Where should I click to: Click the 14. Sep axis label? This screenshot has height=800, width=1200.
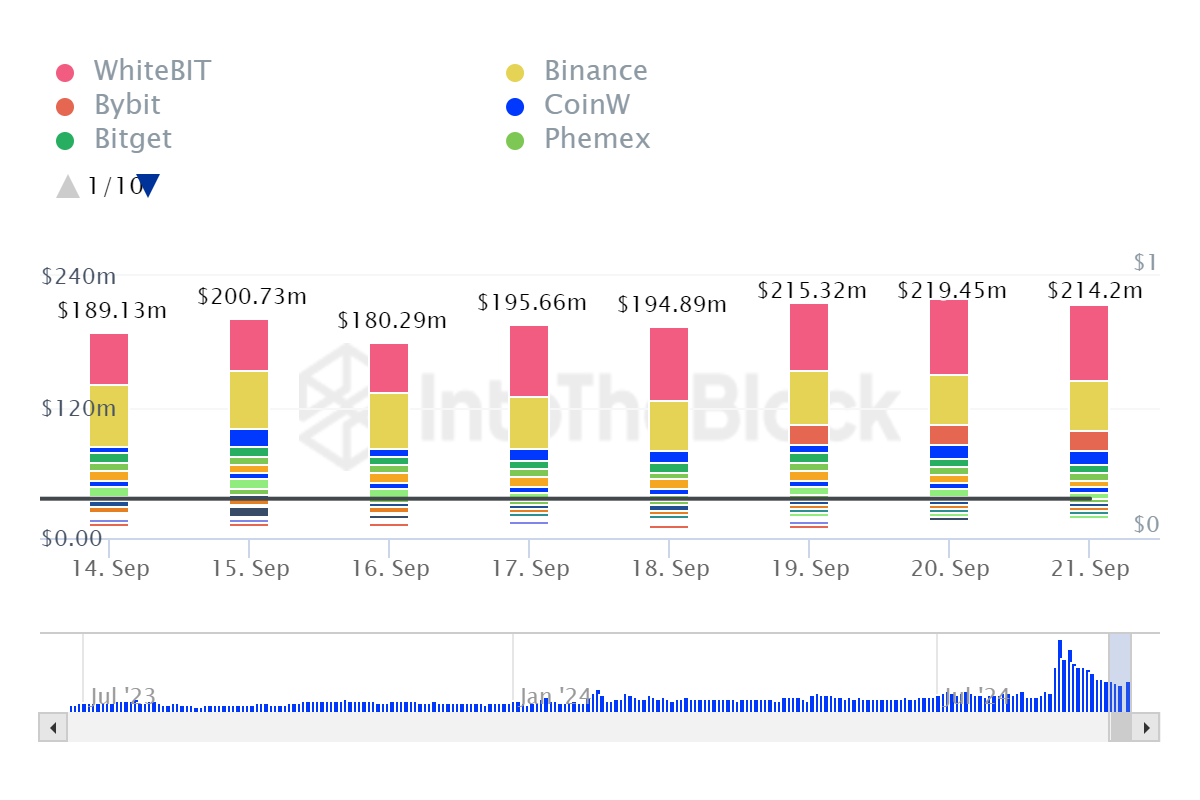110,568
